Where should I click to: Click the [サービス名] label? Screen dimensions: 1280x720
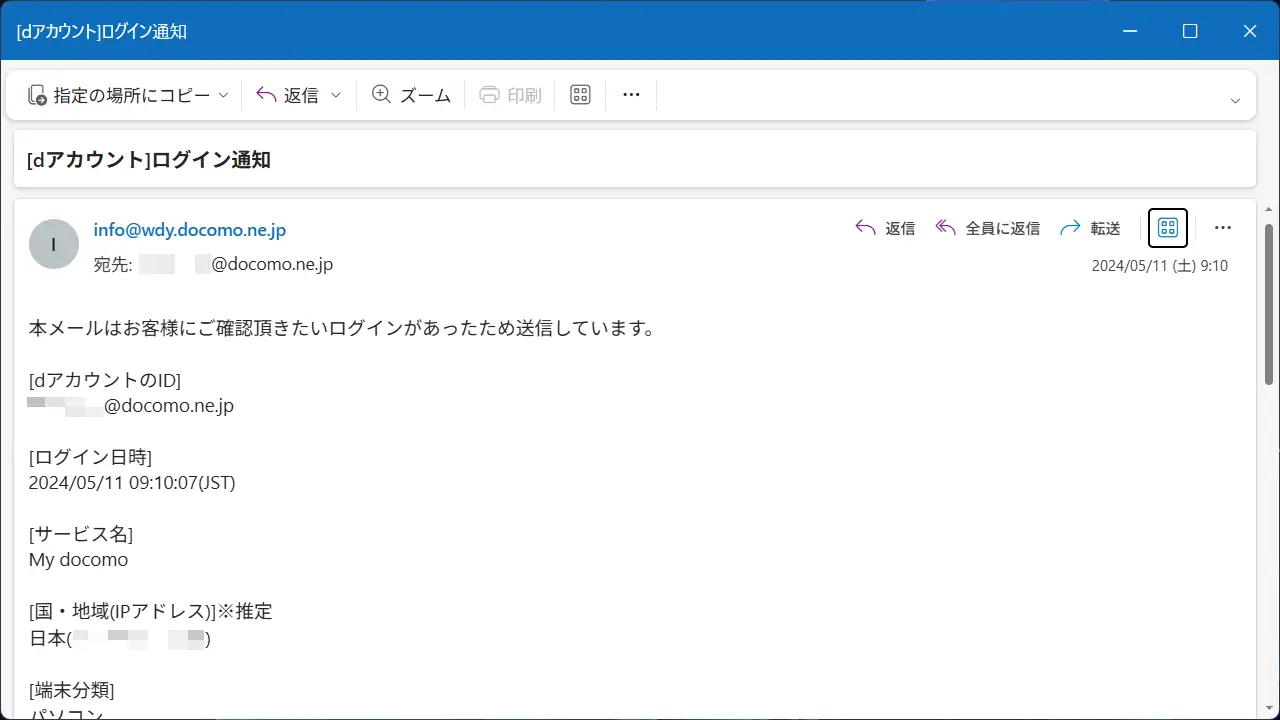81,535
